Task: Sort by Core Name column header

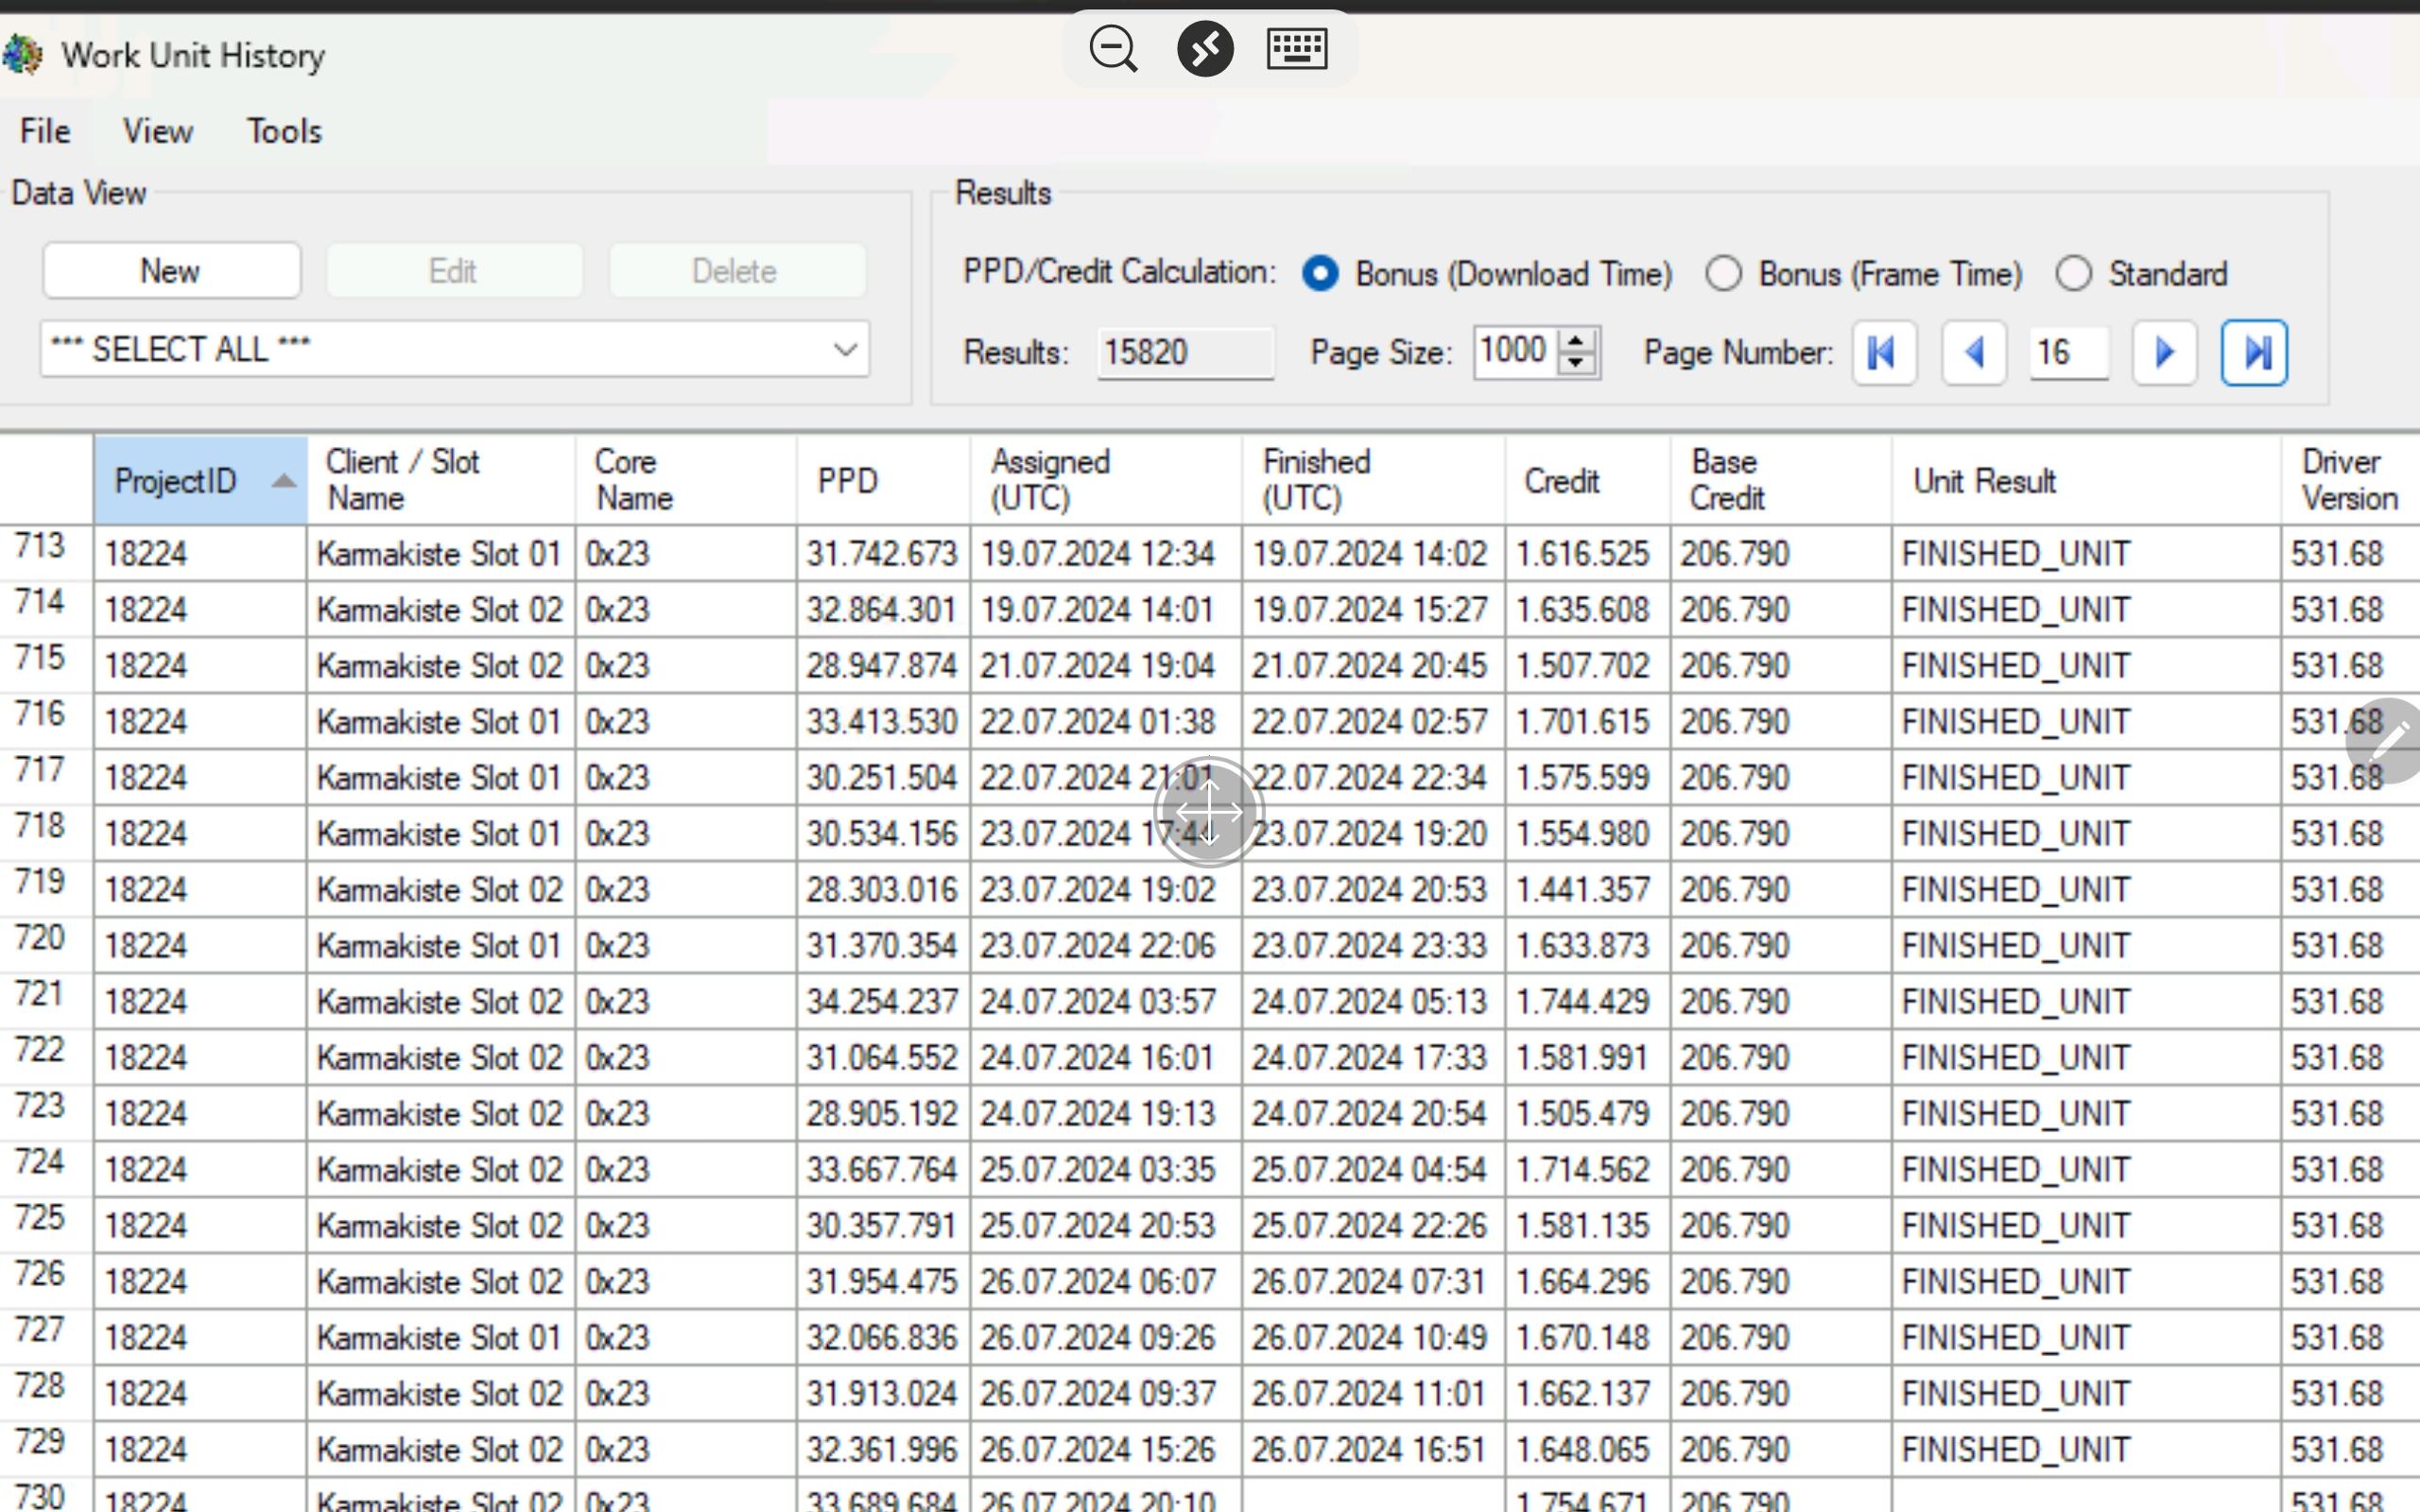Action: (x=686, y=480)
